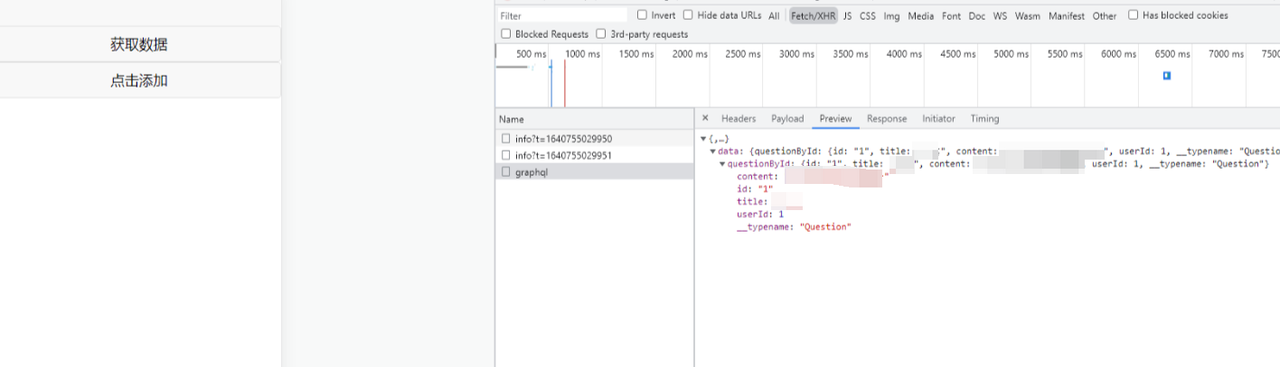The image size is (1280, 367).
Task: Filter requests by JS
Action: [x=847, y=16]
